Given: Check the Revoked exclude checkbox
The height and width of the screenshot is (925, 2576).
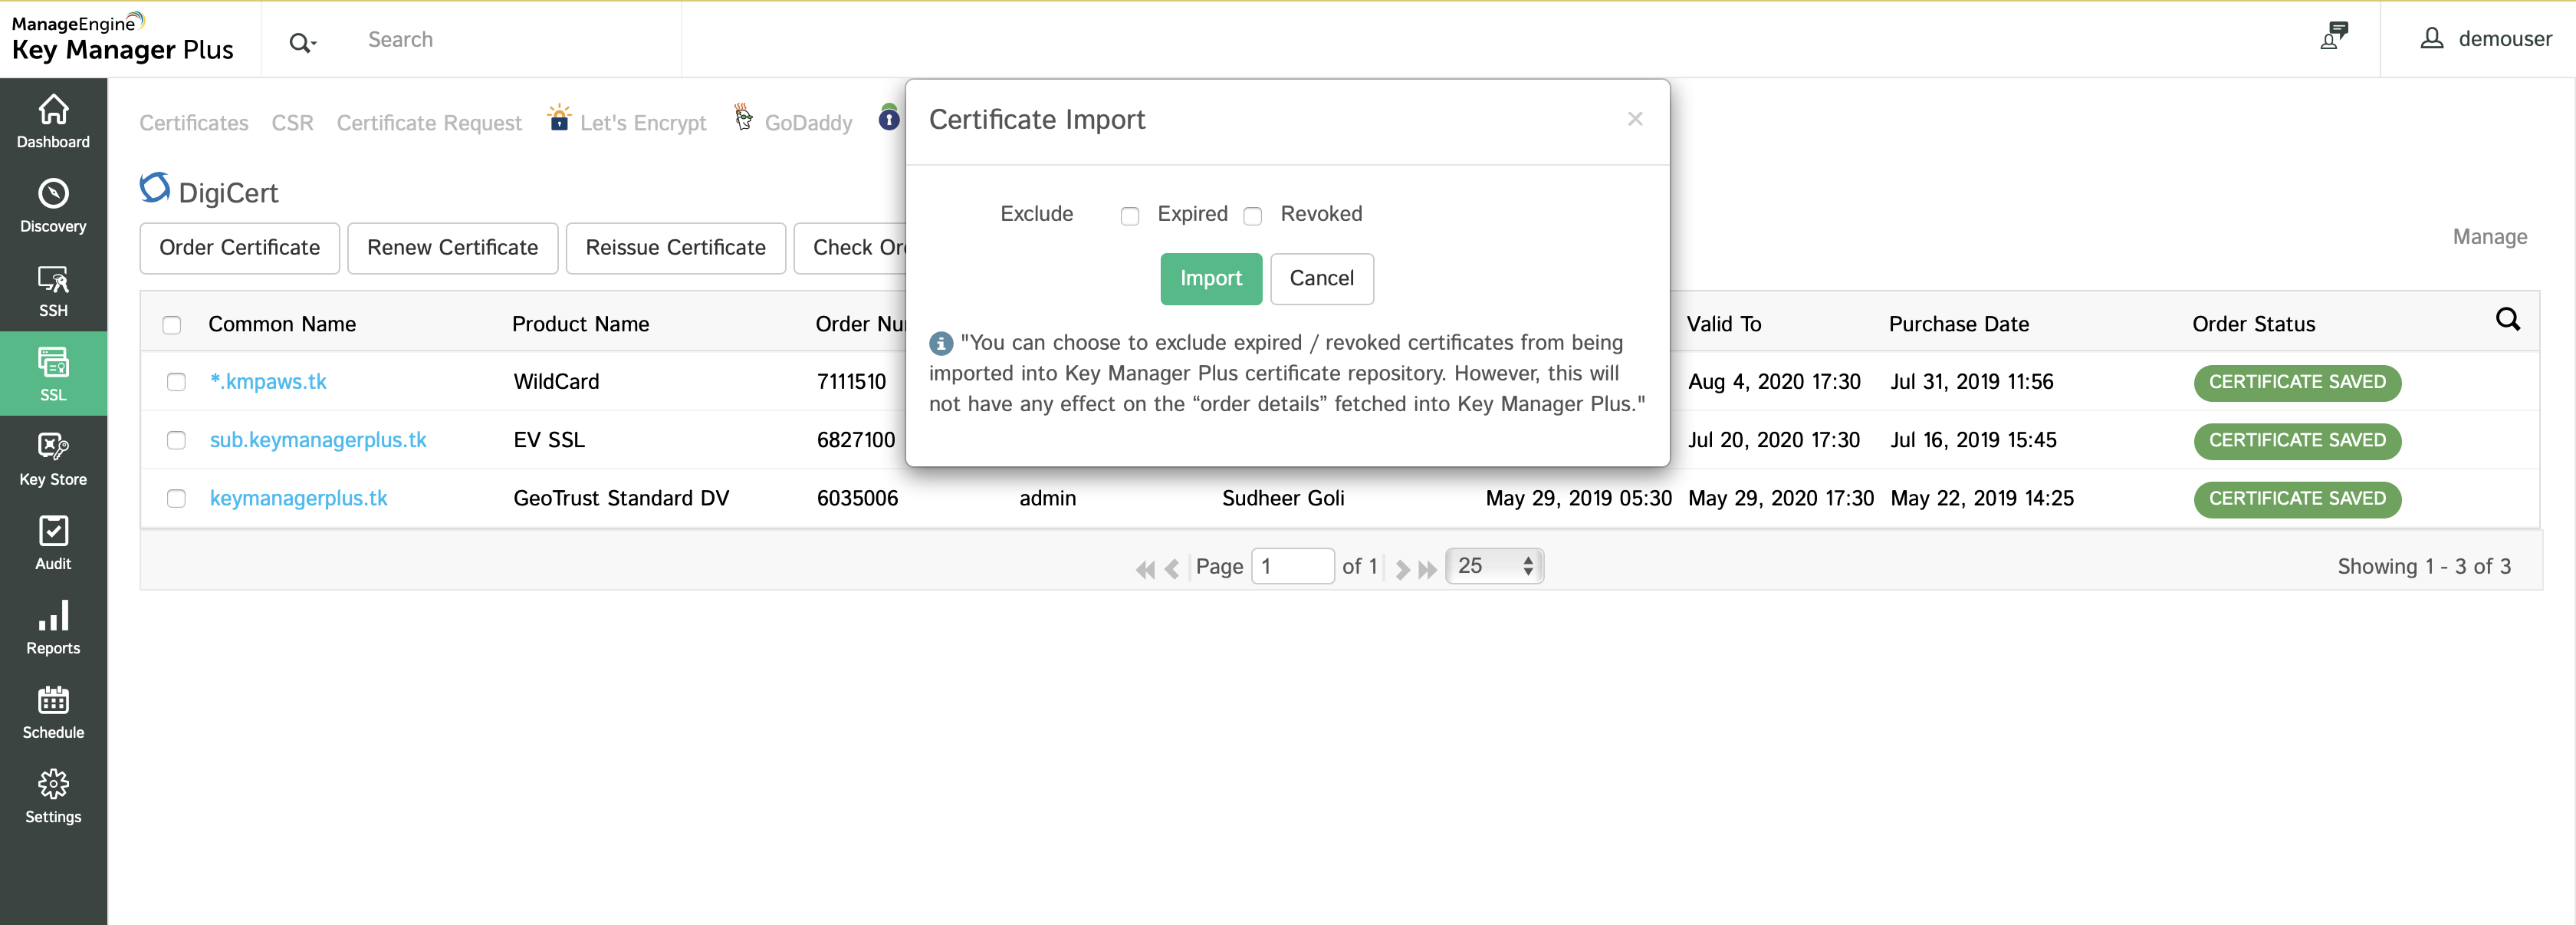Looking at the screenshot, I should click(1253, 216).
